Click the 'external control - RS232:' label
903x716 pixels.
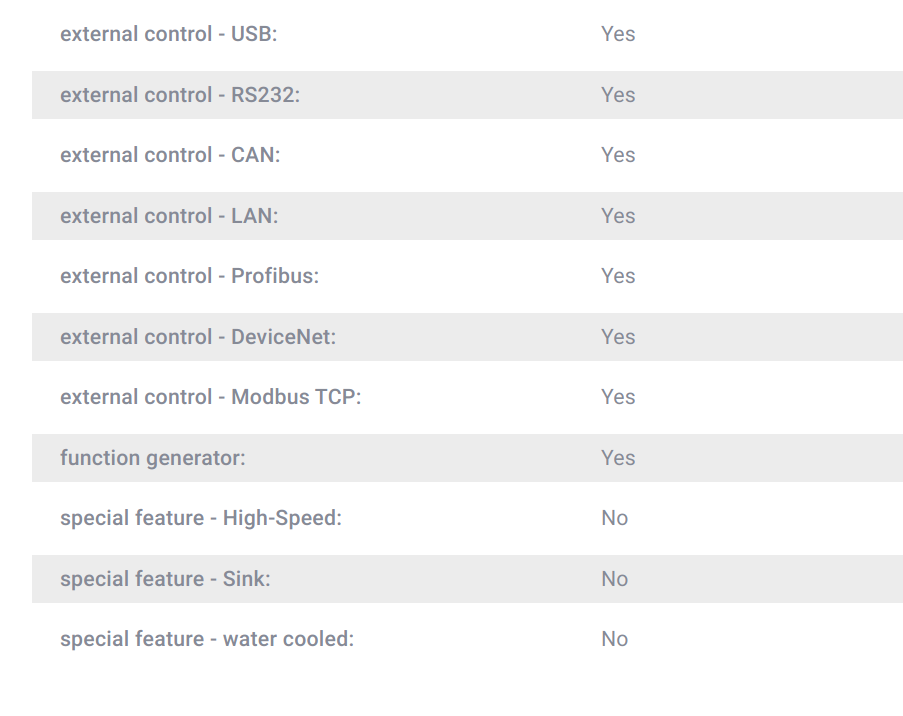pyautogui.click(x=180, y=95)
